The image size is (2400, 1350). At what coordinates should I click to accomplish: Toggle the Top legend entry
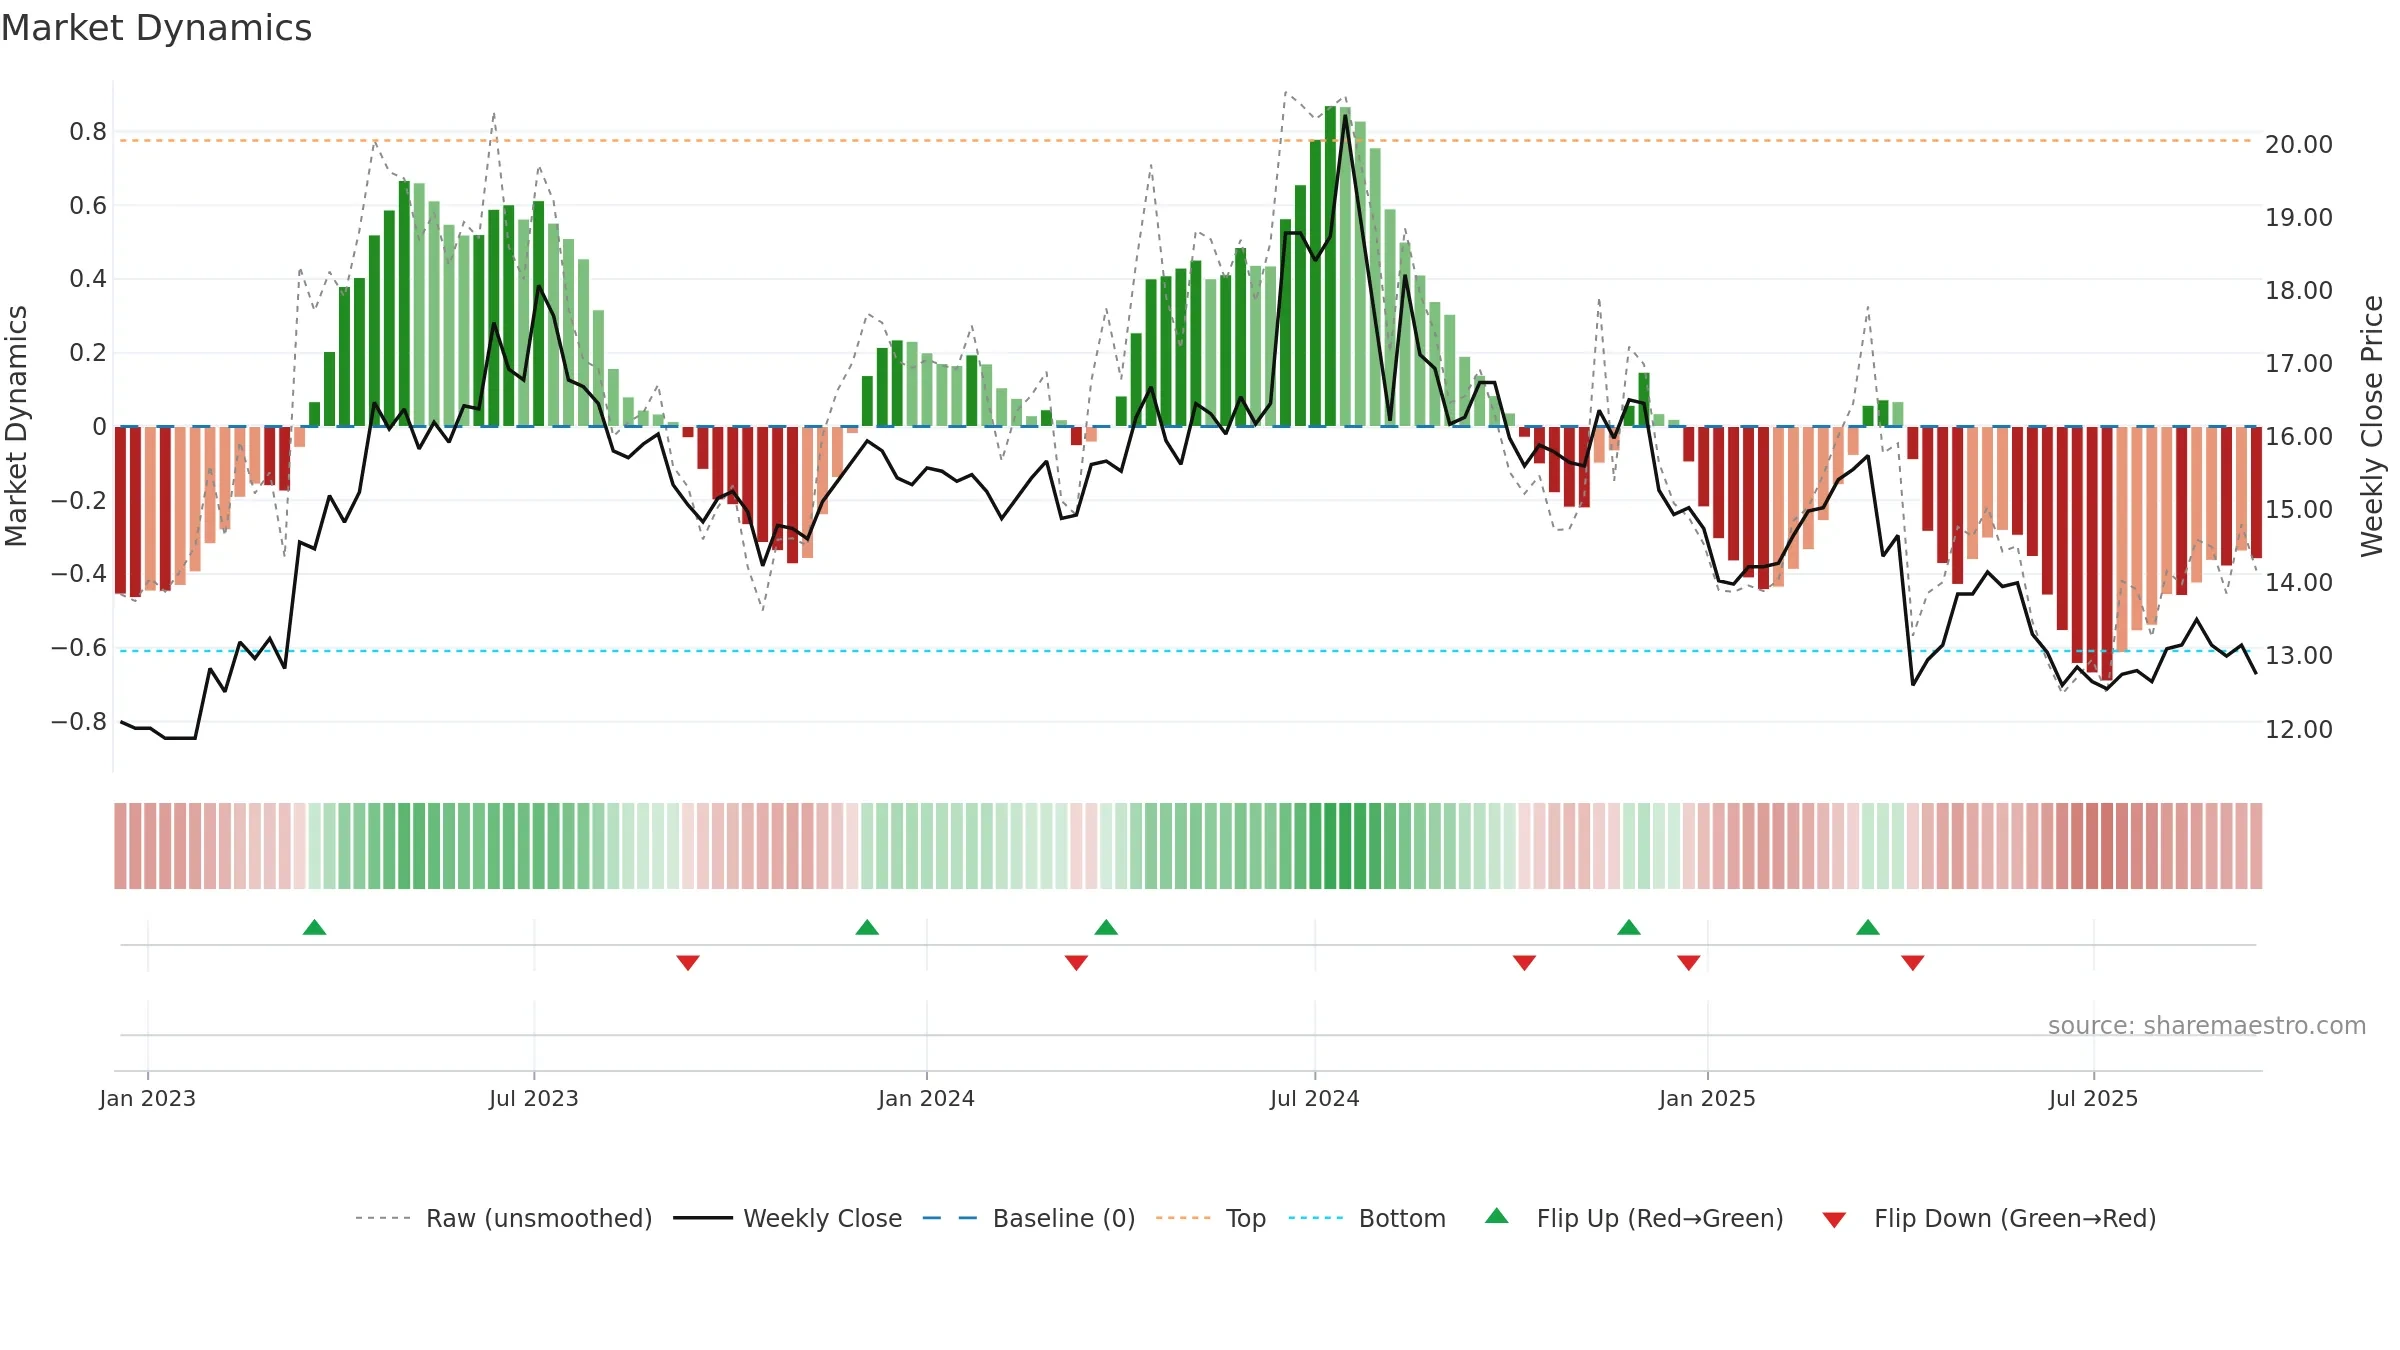coord(1210,1218)
